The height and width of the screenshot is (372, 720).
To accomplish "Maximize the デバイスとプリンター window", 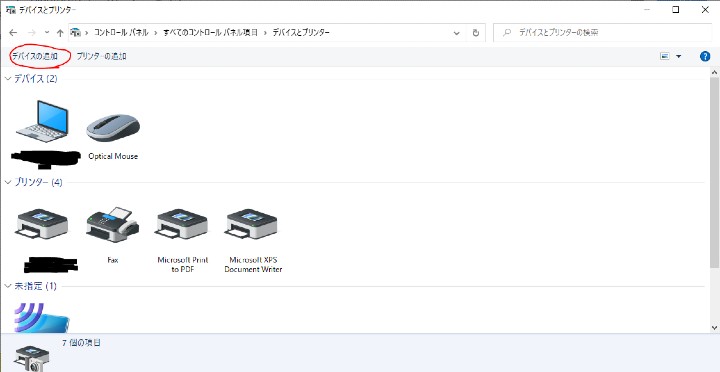I will point(675,10).
